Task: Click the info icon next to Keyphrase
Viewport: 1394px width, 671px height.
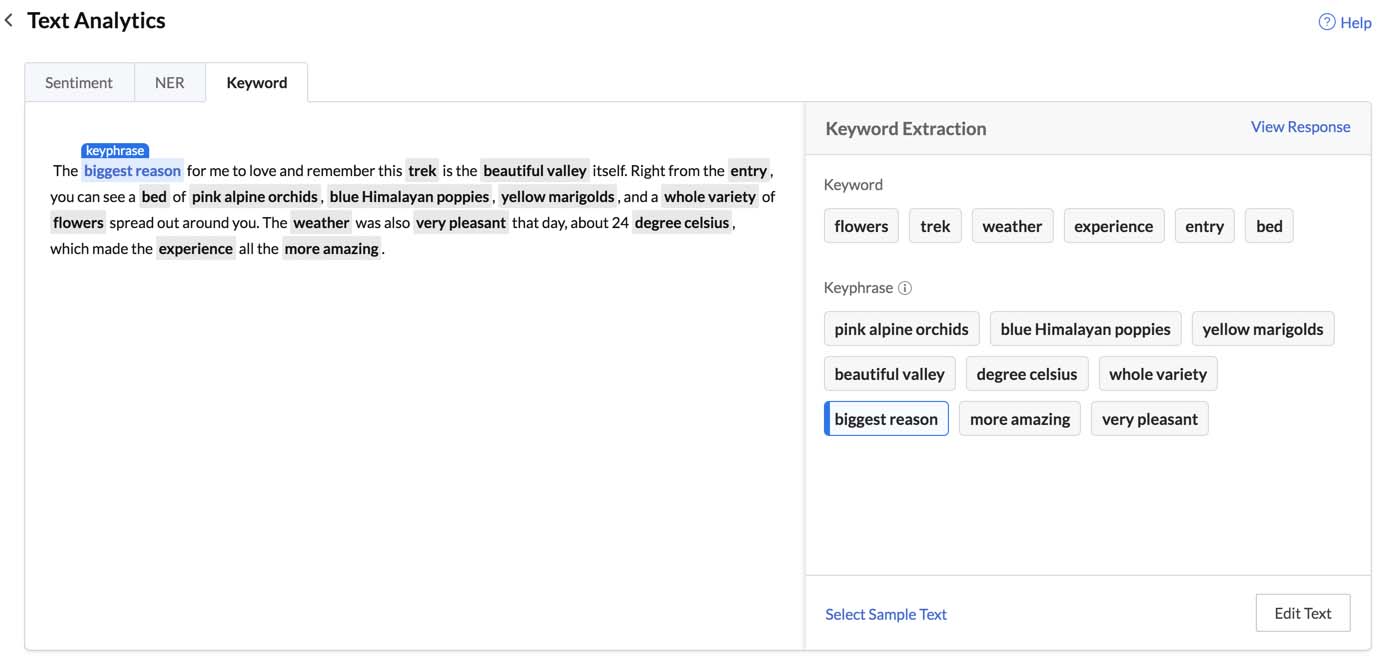Action: tap(905, 288)
